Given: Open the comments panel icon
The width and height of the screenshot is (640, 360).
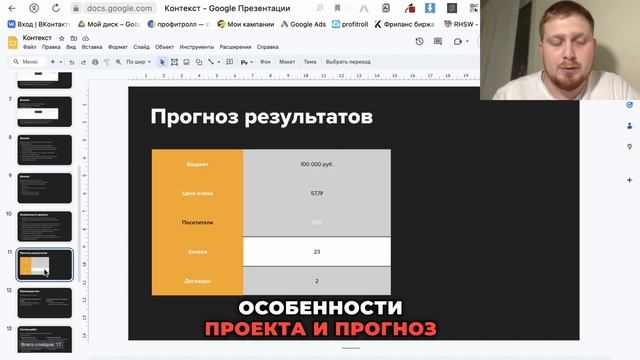Looking at the screenshot, I should tap(438, 41).
